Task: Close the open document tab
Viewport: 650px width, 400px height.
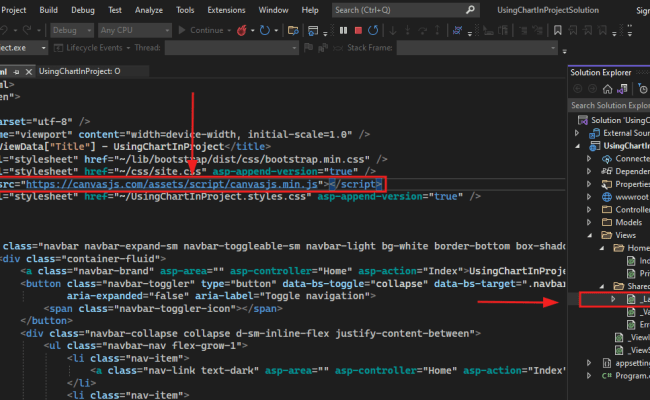Action: pyautogui.click(x=29, y=72)
